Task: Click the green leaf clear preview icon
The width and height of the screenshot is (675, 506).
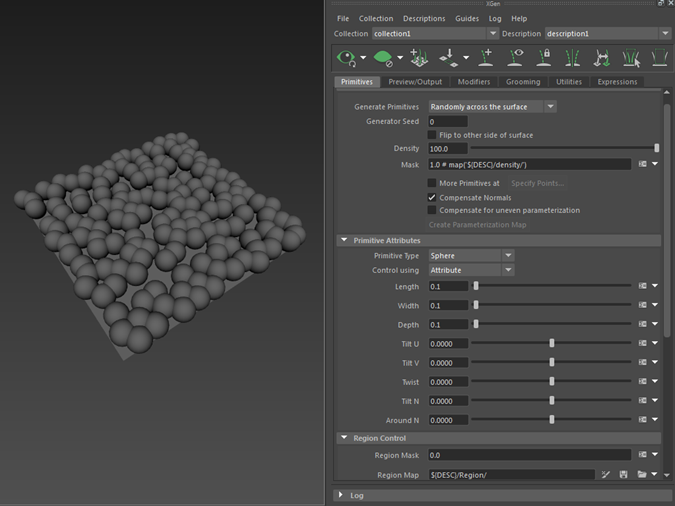Action: coord(382,58)
